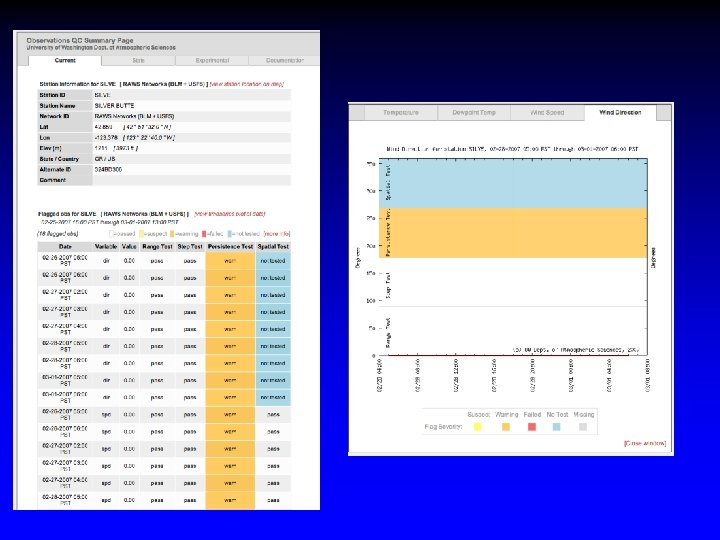Select the Temperature tab in plot window
The height and width of the screenshot is (540, 720).
(x=401, y=112)
